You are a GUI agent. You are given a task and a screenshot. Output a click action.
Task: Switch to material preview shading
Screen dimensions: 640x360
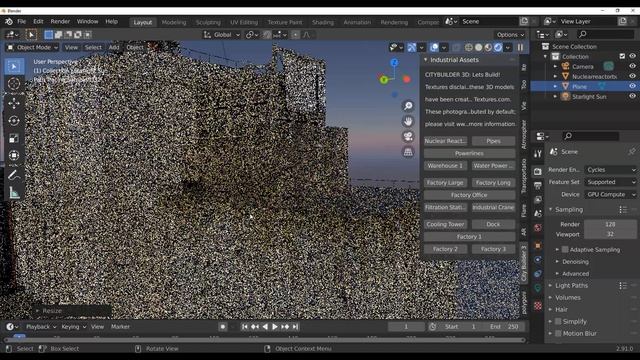[488, 47]
